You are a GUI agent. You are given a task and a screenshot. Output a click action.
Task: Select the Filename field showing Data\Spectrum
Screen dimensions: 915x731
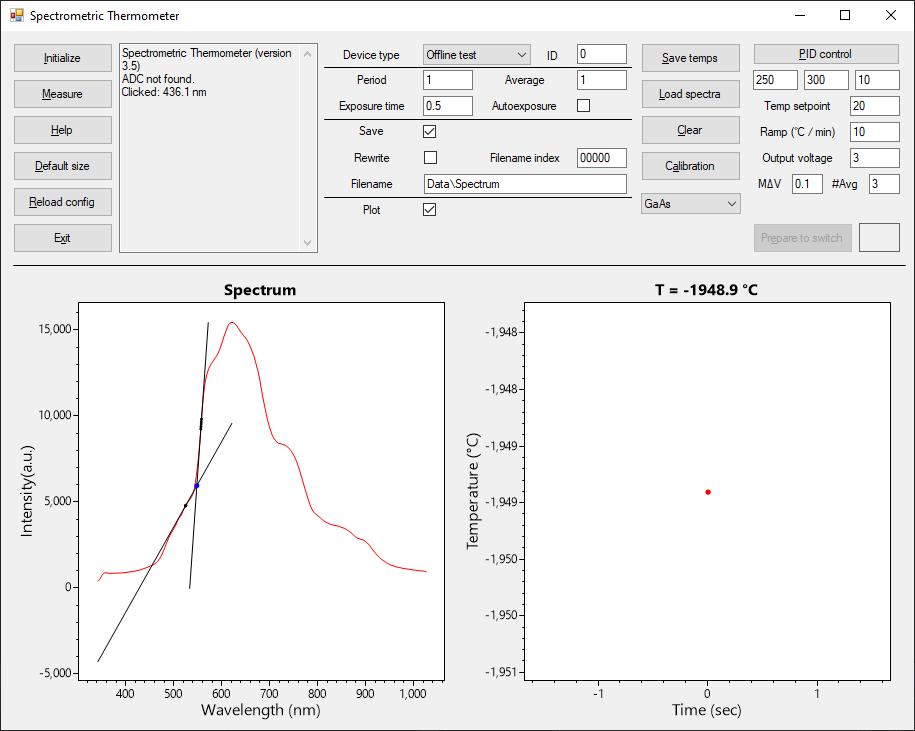(x=524, y=183)
